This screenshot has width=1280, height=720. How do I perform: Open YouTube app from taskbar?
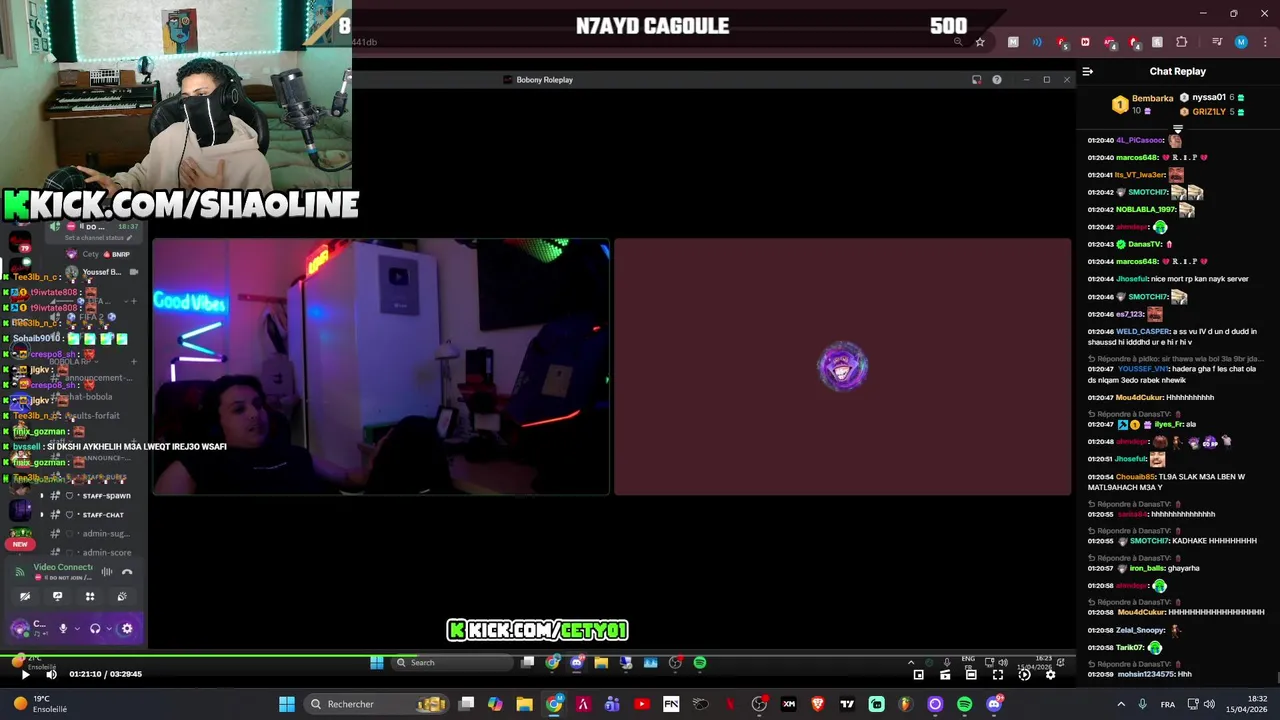pos(642,704)
